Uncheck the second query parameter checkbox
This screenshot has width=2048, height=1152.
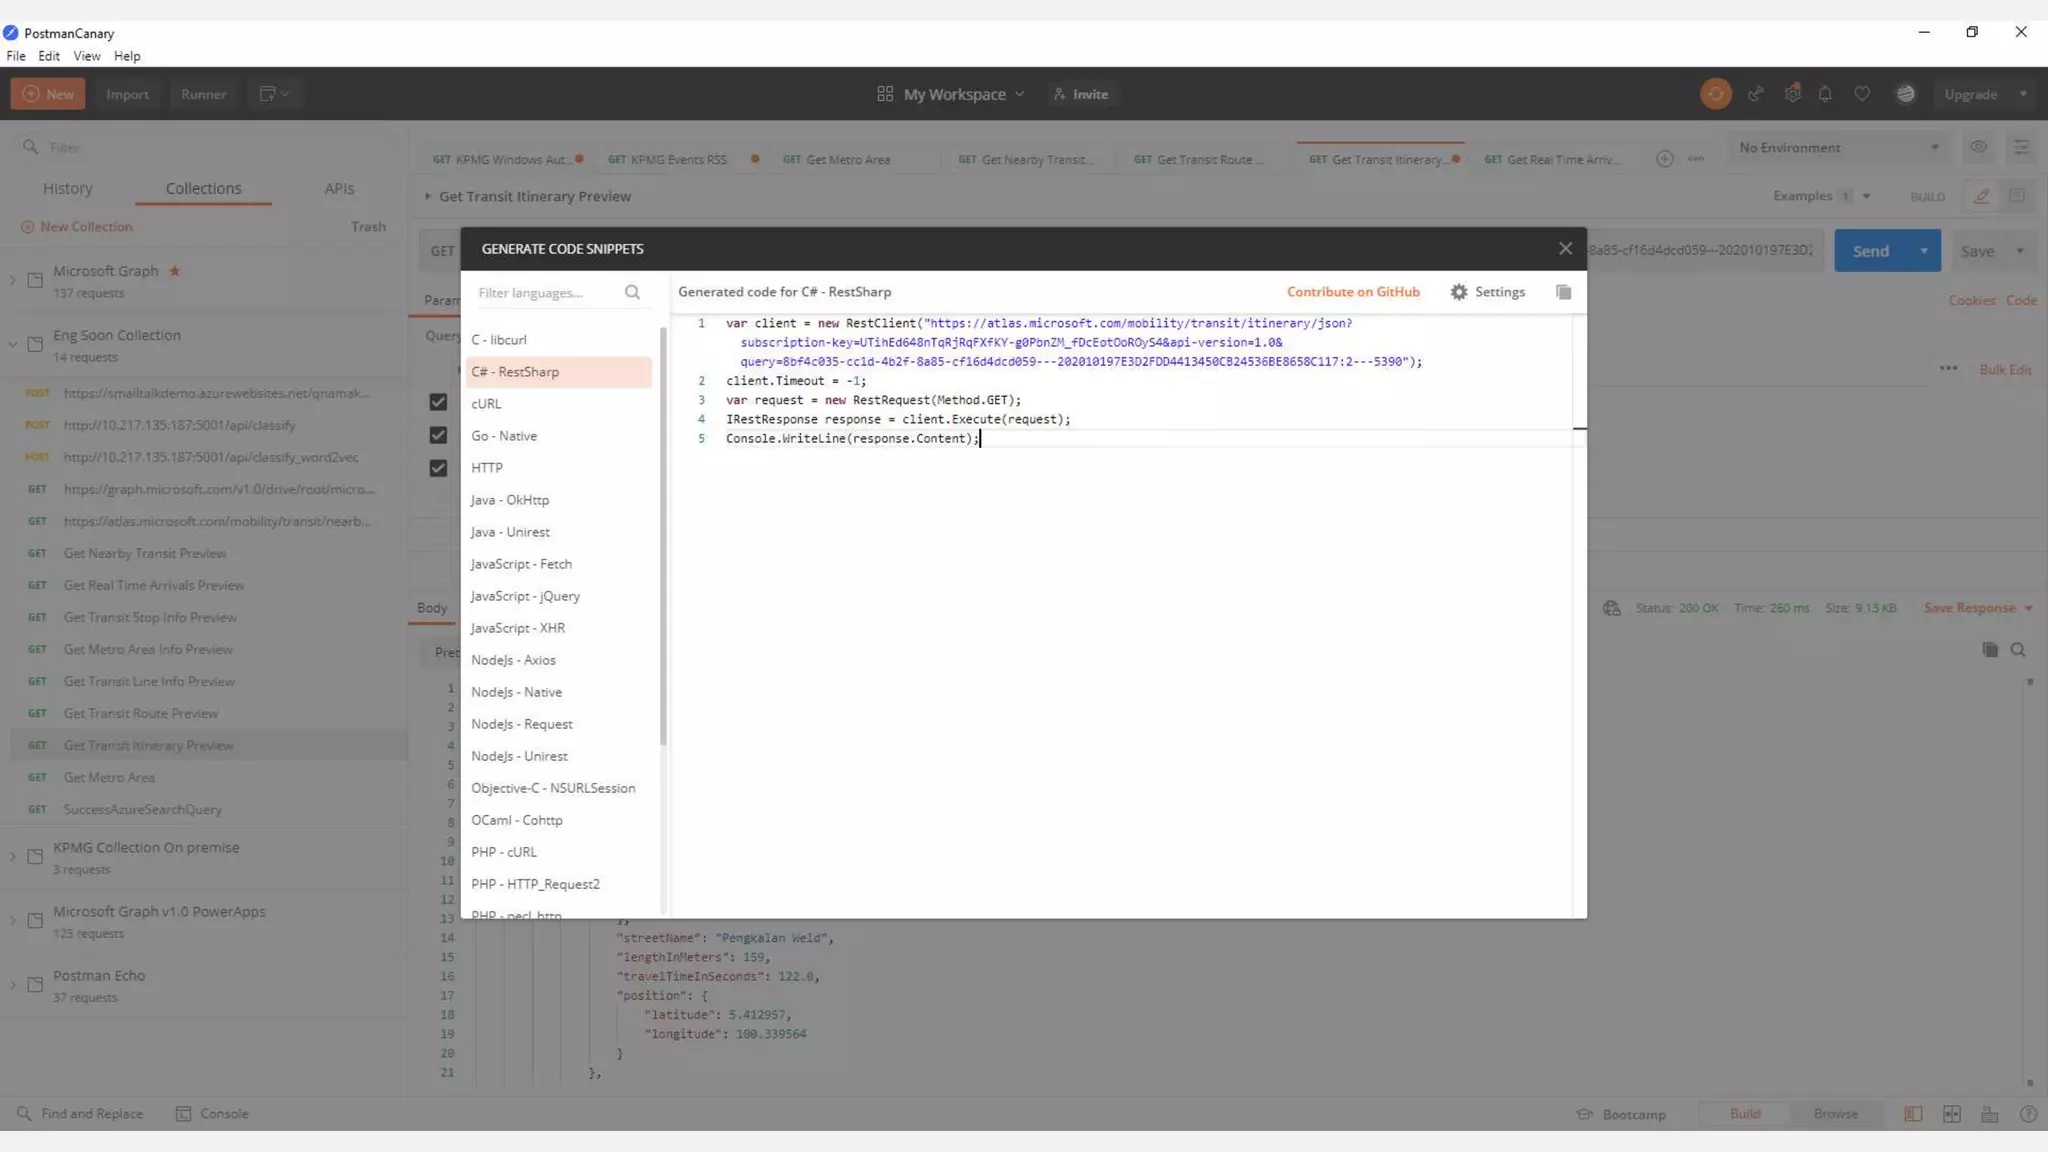tap(438, 435)
